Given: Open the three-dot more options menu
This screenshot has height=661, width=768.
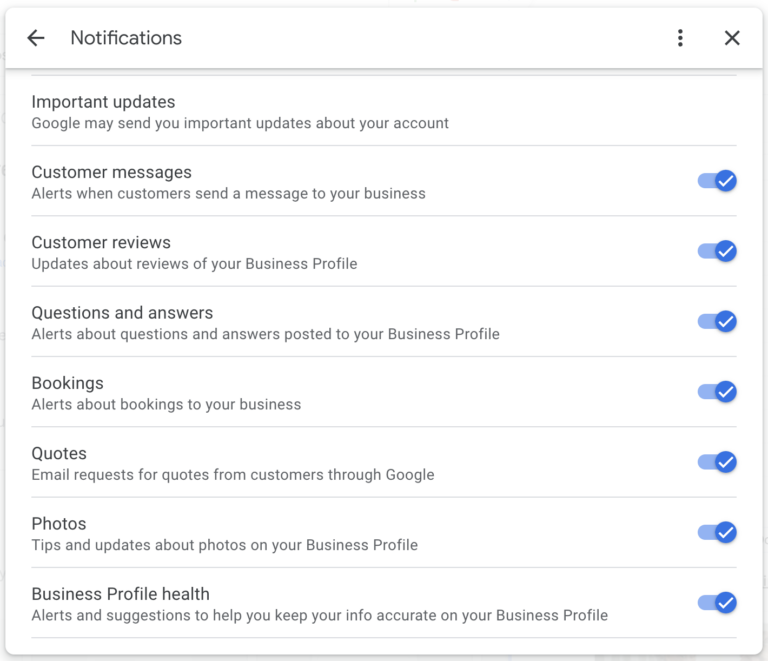Looking at the screenshot, I should point(680,38).
